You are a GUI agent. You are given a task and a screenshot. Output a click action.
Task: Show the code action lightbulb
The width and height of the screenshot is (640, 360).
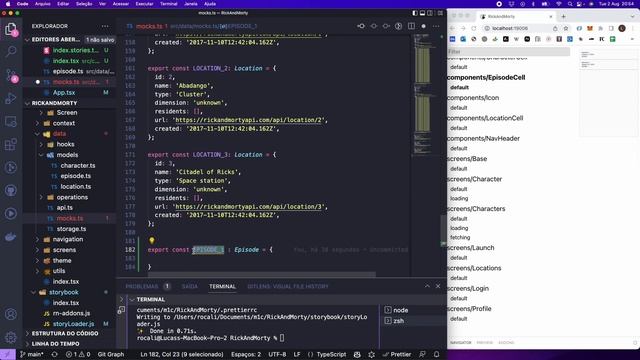click(x=152, y=241)
